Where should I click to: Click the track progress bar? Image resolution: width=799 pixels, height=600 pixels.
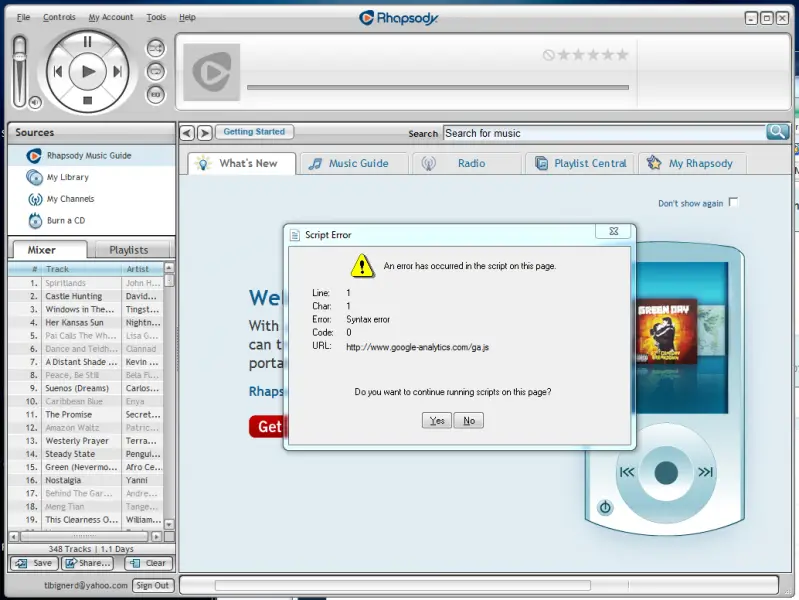tap(438, 88)
